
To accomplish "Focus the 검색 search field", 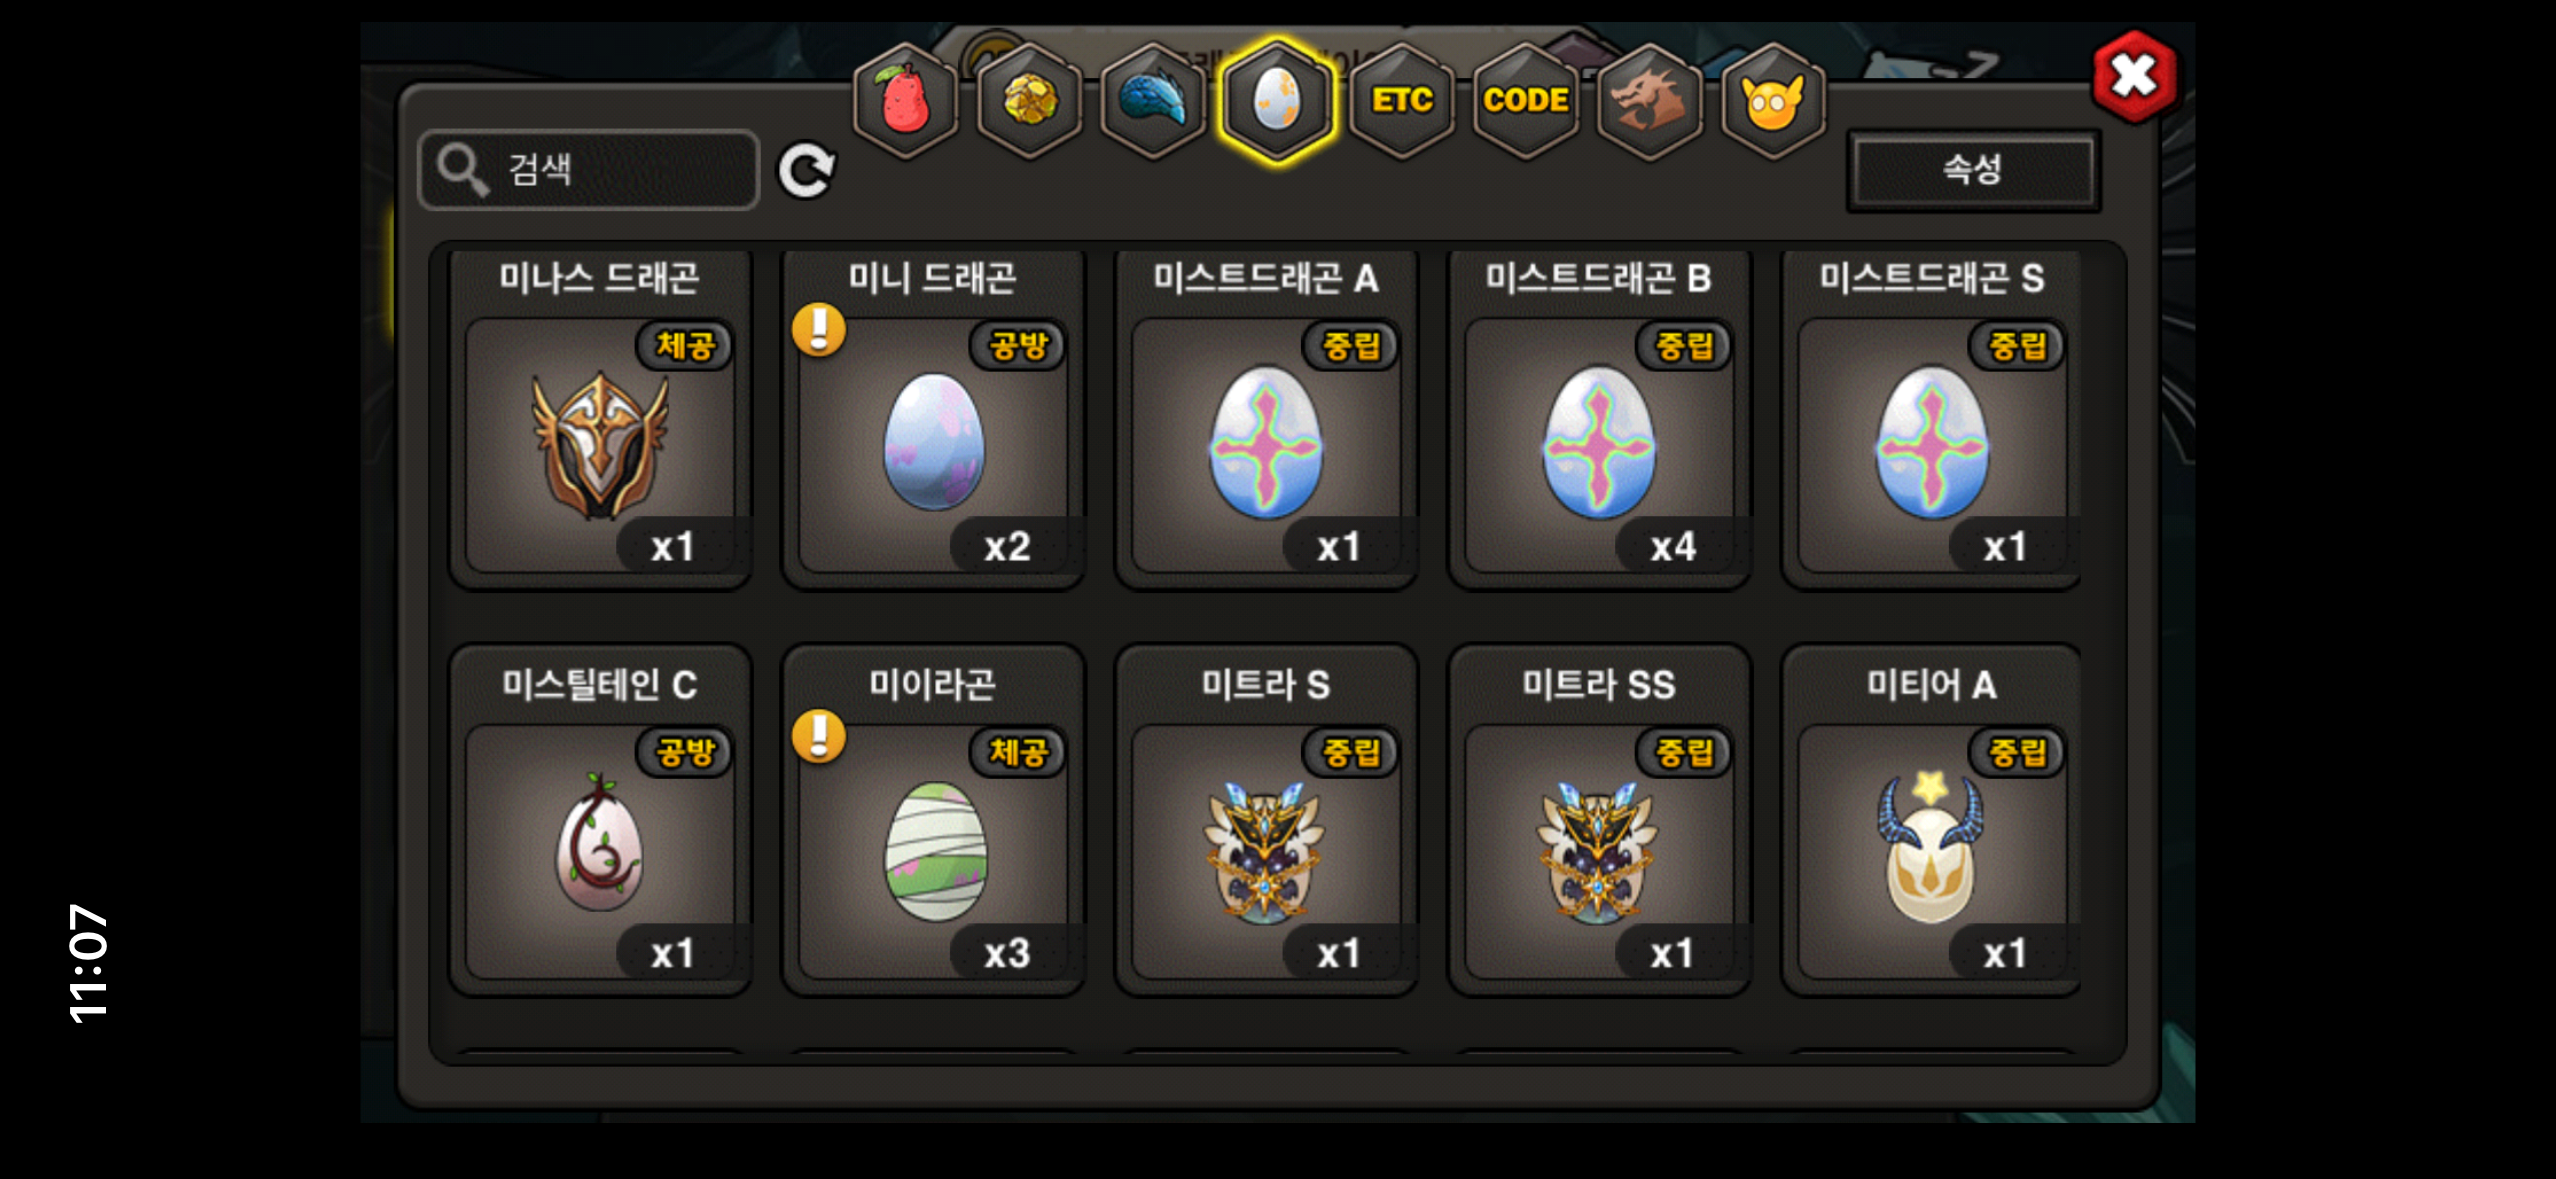I will click(x=589, y=169).
